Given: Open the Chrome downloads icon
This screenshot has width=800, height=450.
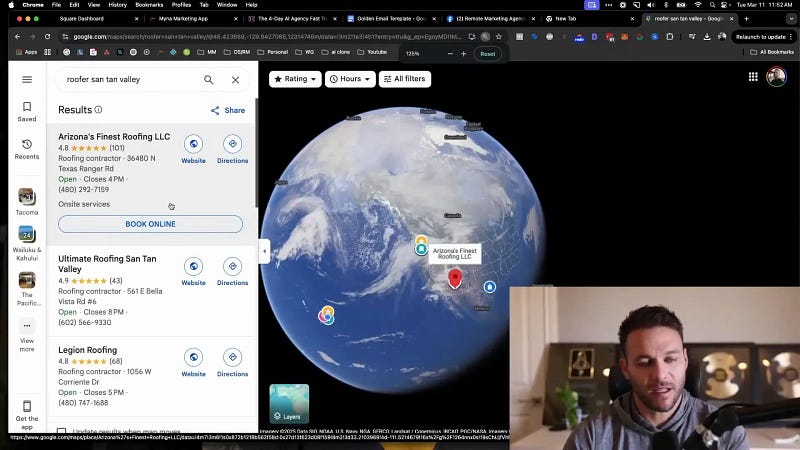Looking at the screenshot, I should [x=707, y=37].
